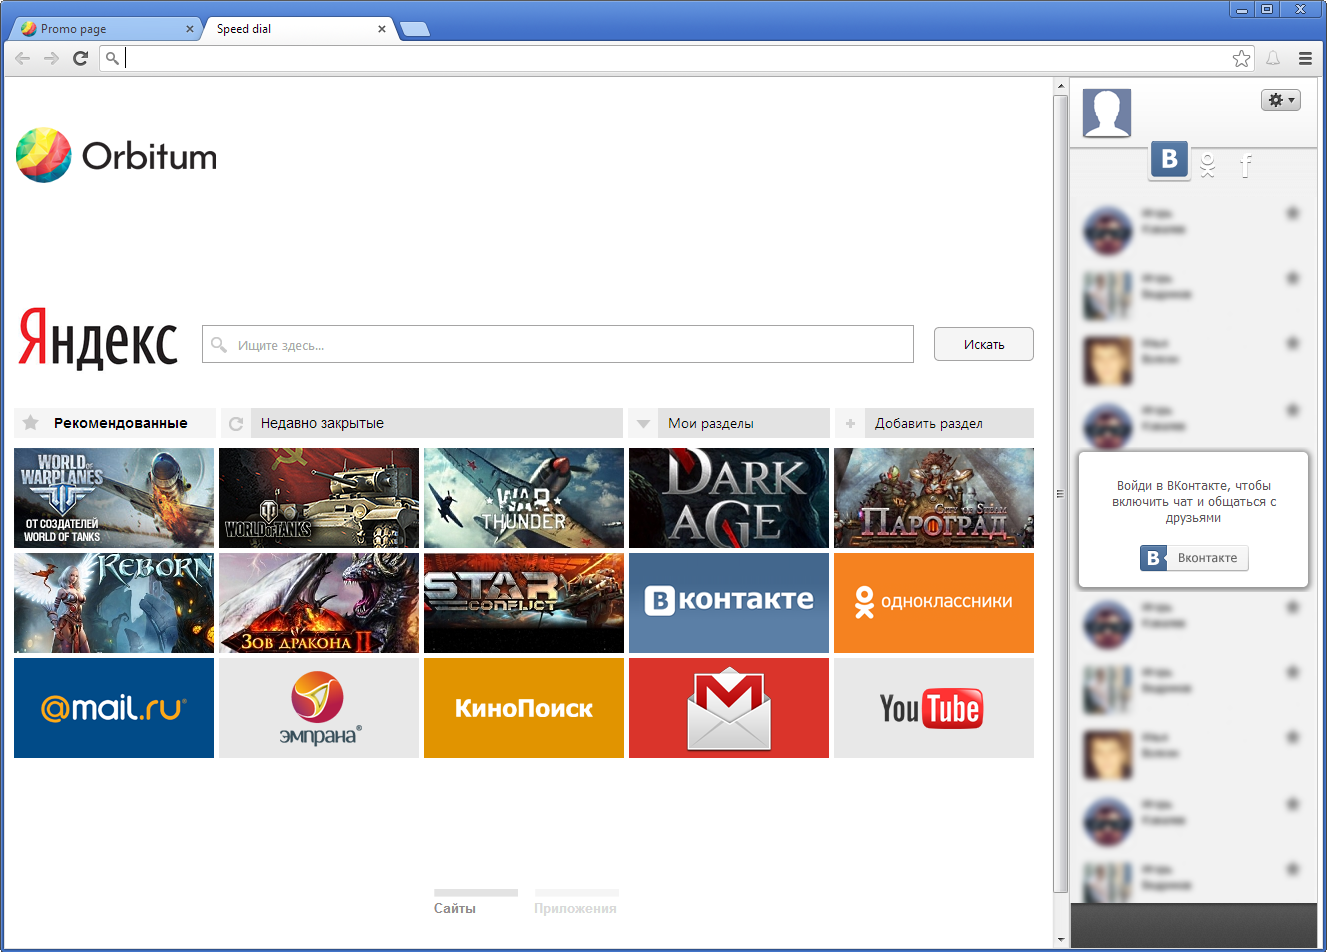Open the Dark Age tile
1327x952 pixels.
(x=729, y=498)
